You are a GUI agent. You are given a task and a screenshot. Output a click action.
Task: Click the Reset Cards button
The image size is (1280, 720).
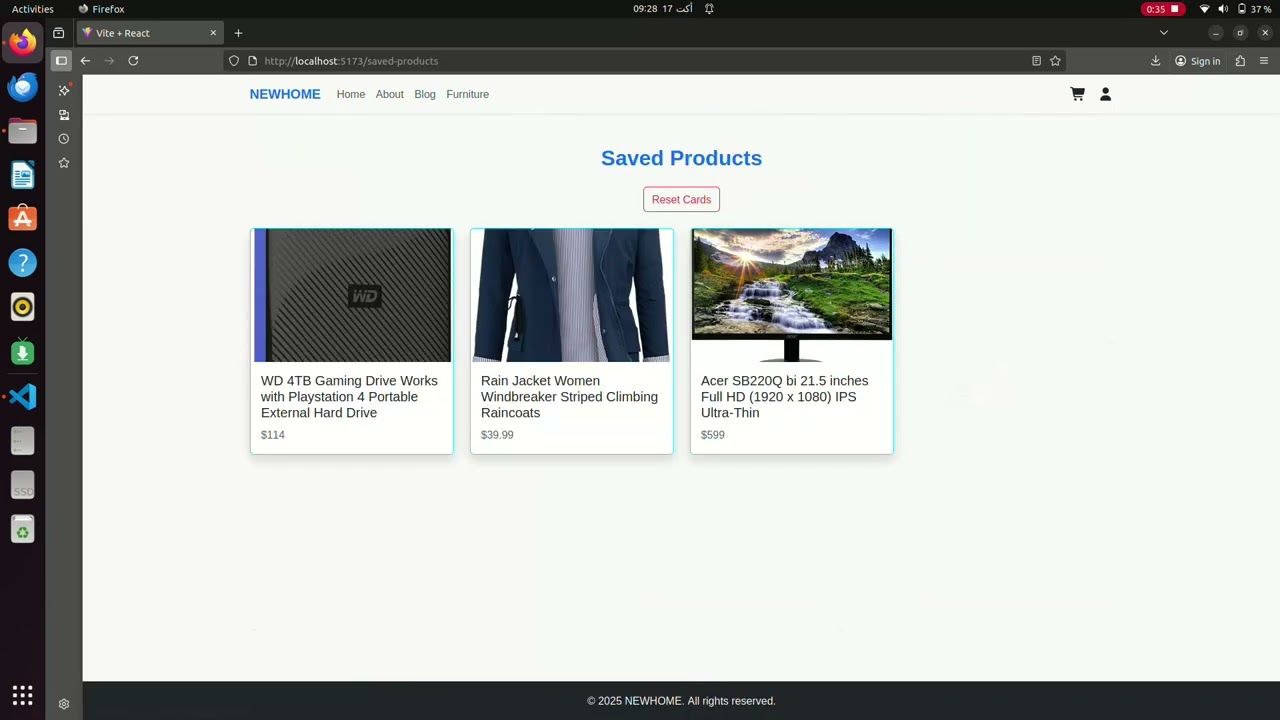tap(681, 199)
